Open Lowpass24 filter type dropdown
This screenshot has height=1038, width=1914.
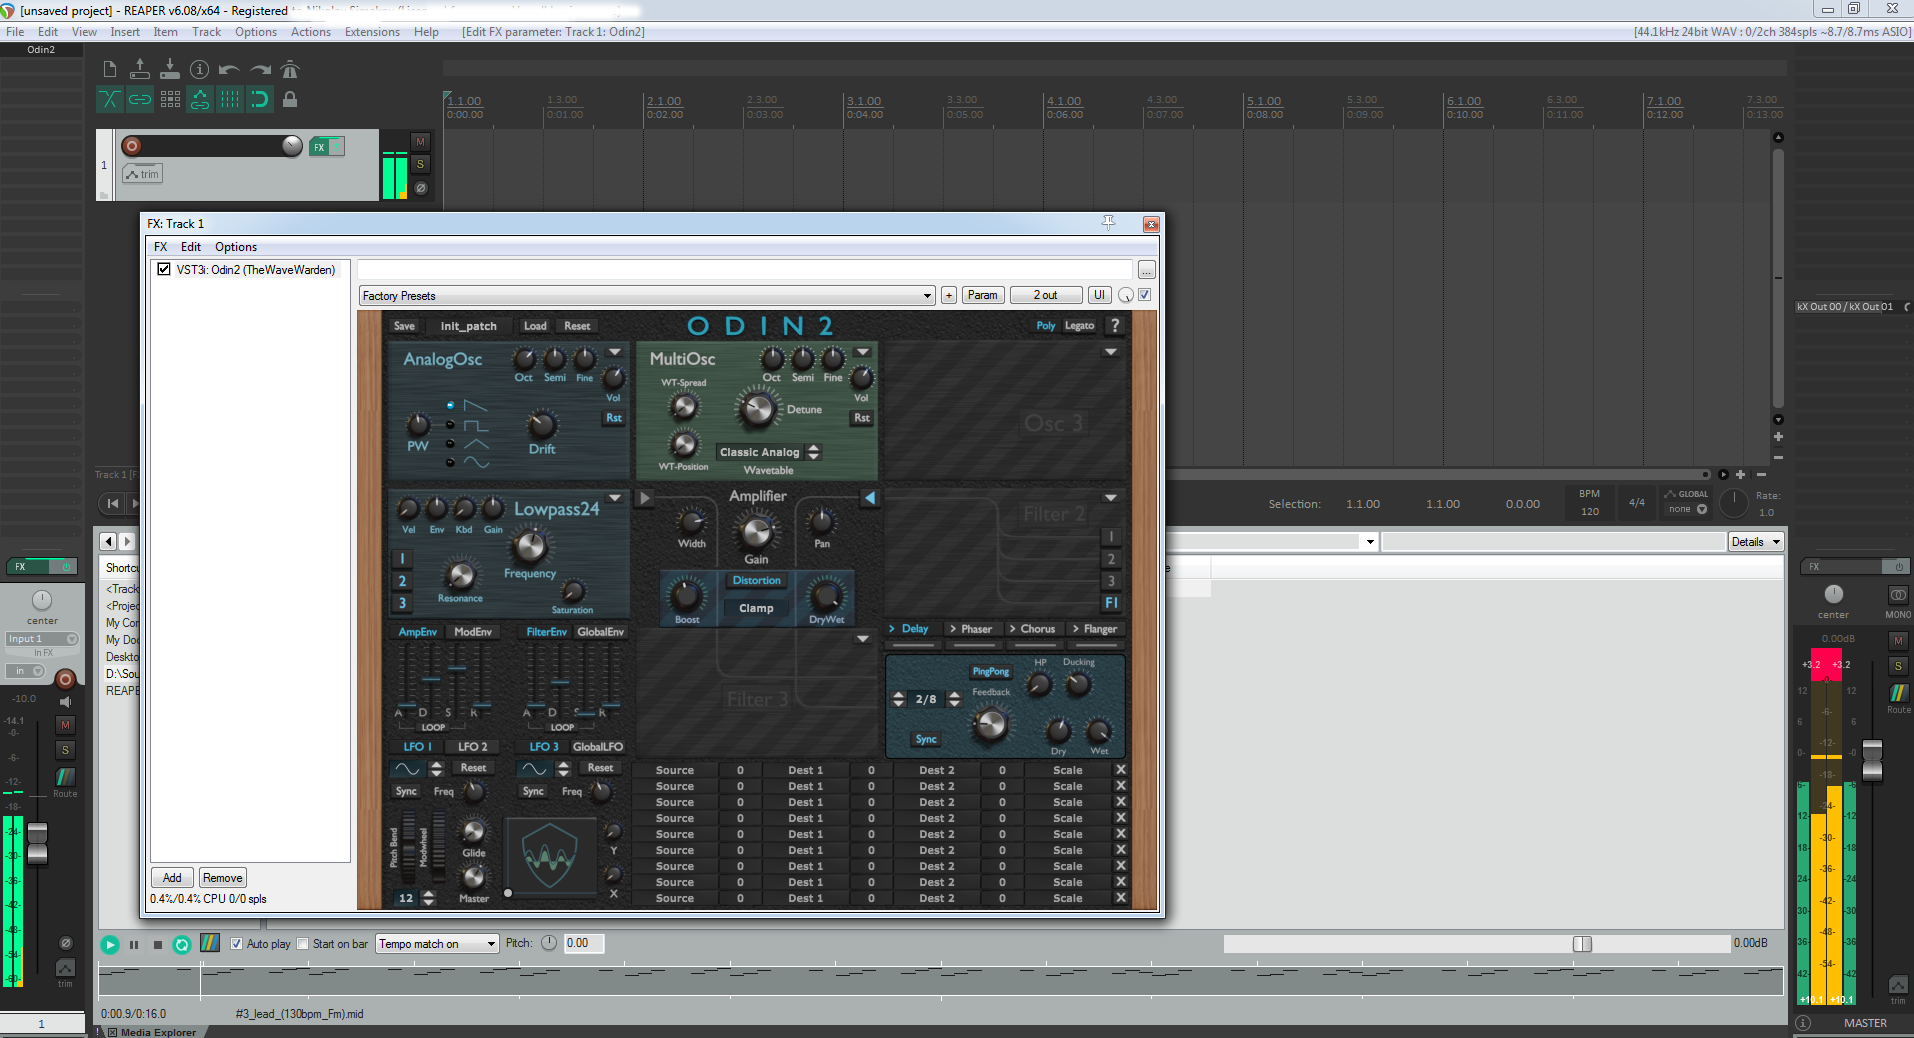[615, 497]
